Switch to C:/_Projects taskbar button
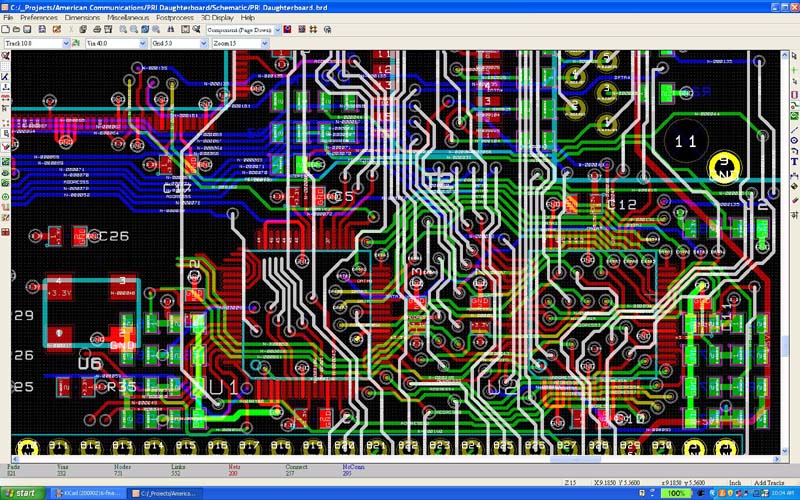 click(164, 493)
